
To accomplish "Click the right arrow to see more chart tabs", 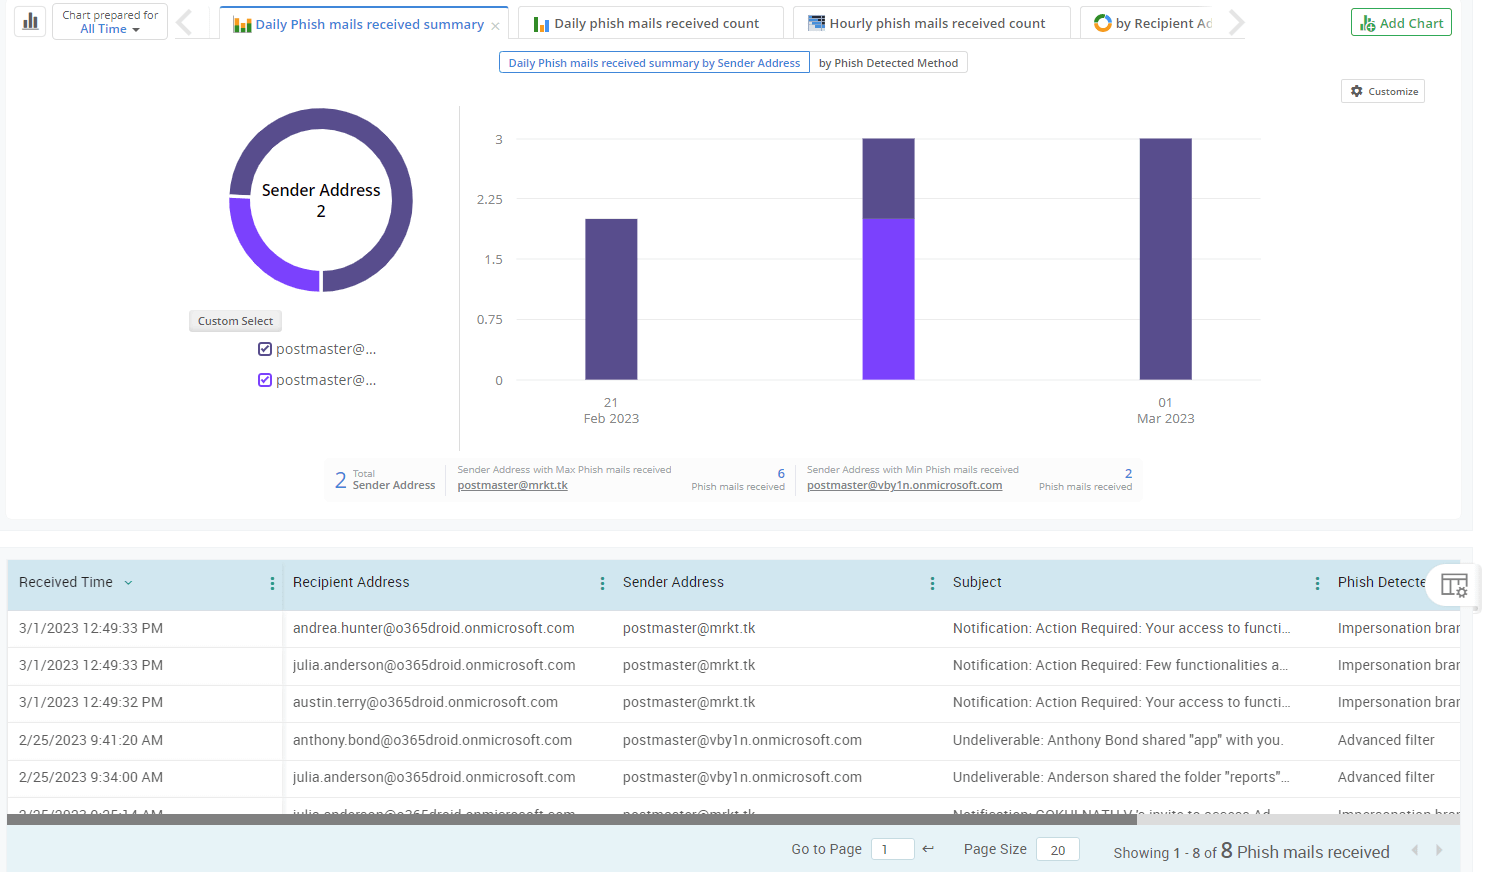I will [x=1237, y=21].
